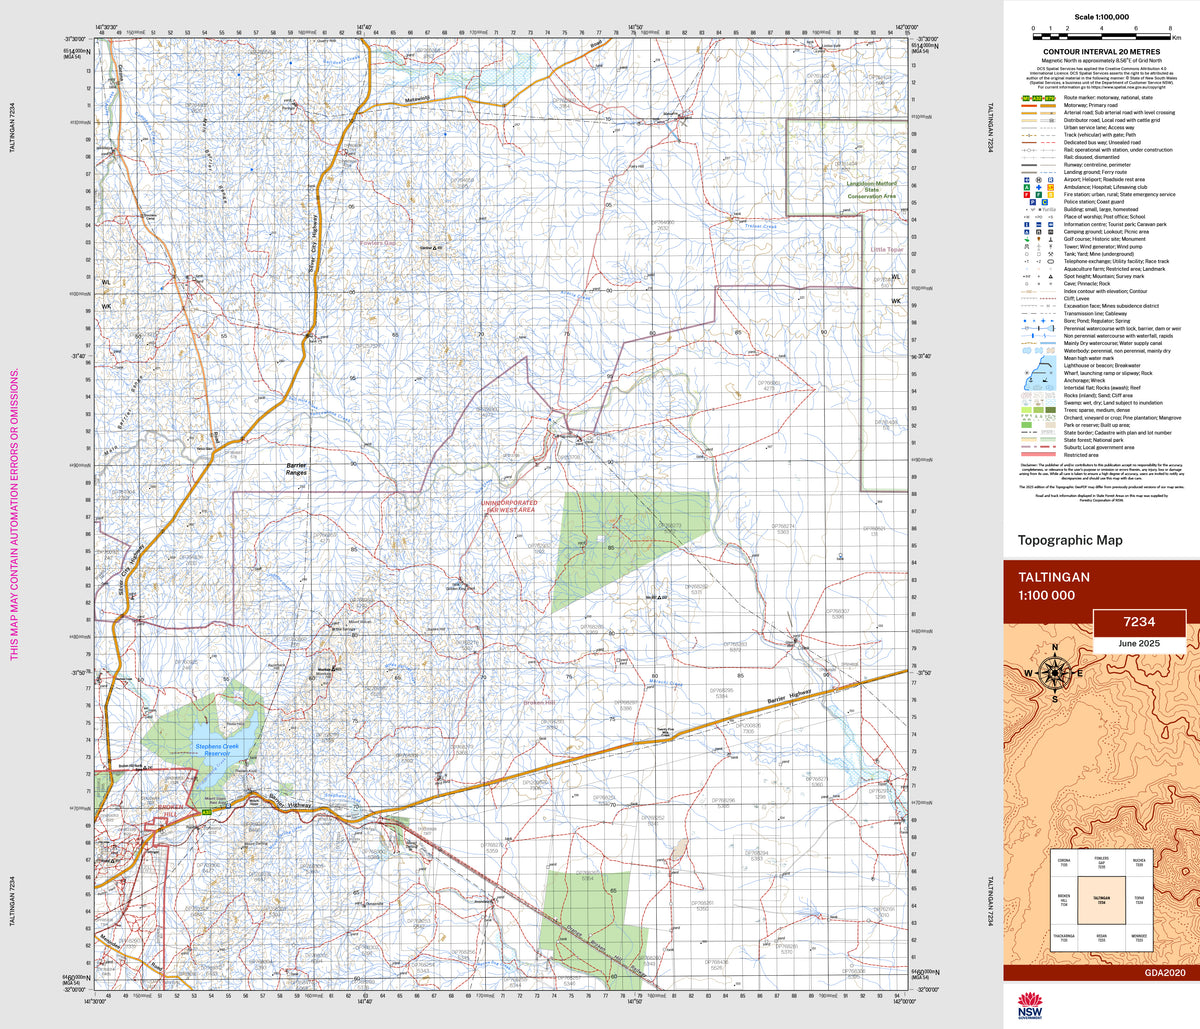The height and width of the screenshot is (1029, 1200).
Task: Click the 'June 2025' date label
Action: (1140, 643)
